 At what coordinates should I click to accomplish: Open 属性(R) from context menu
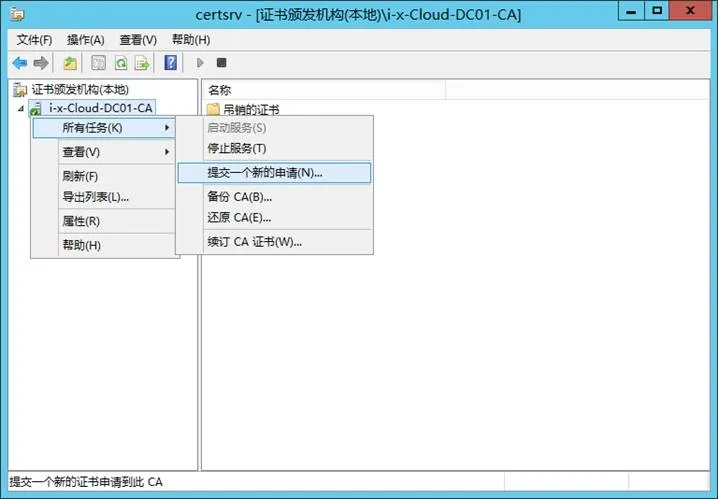104,221
